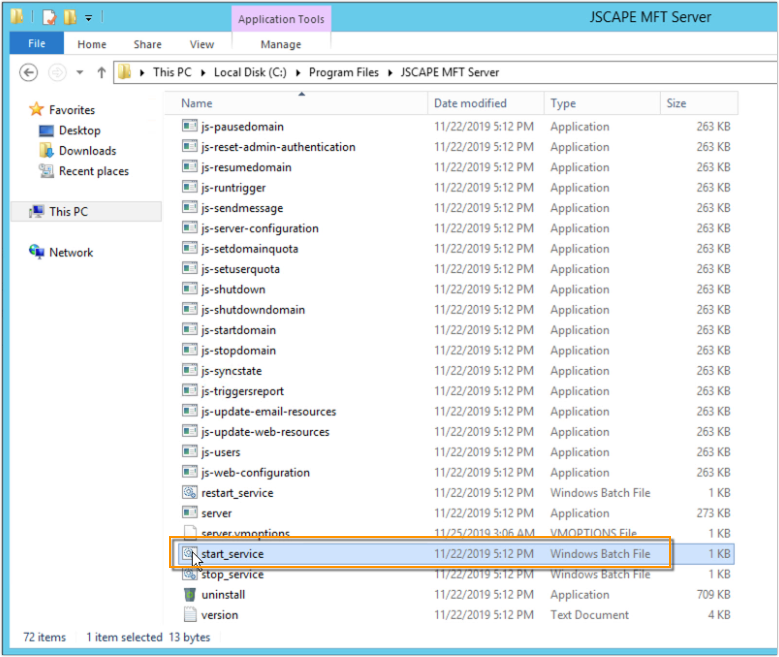Sort files by Date modified column
This screenshot has height=657, width=779.
[x=485, y=103]
